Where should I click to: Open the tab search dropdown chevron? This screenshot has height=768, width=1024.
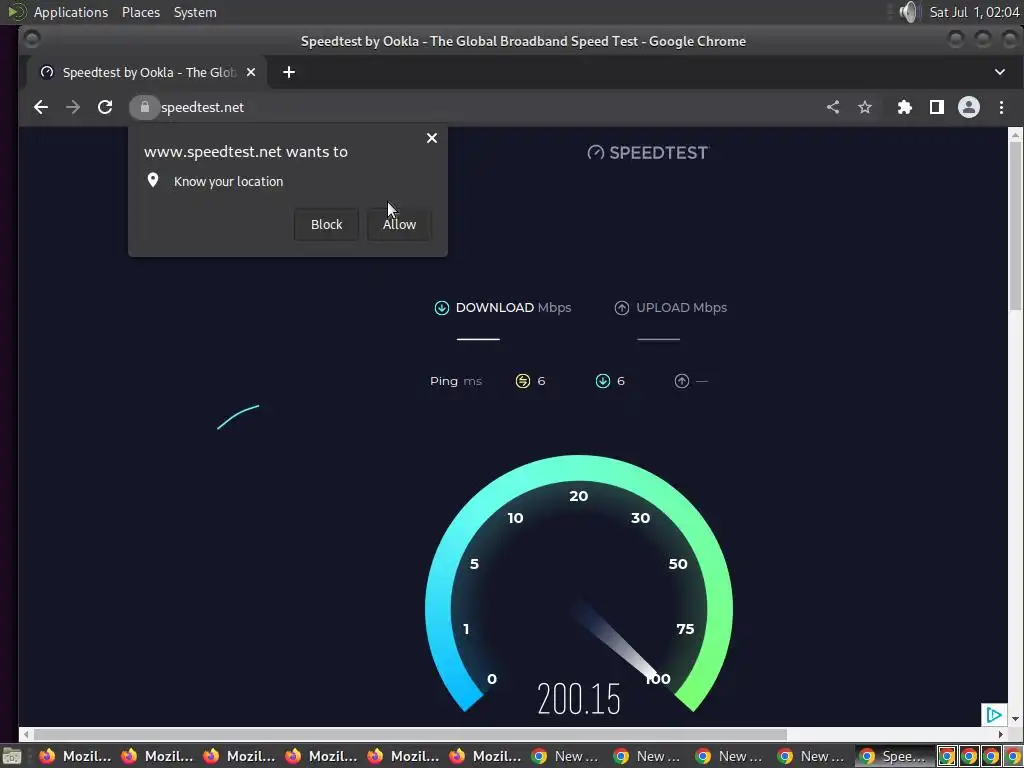pyautogui.click(x=1000, y=72)
